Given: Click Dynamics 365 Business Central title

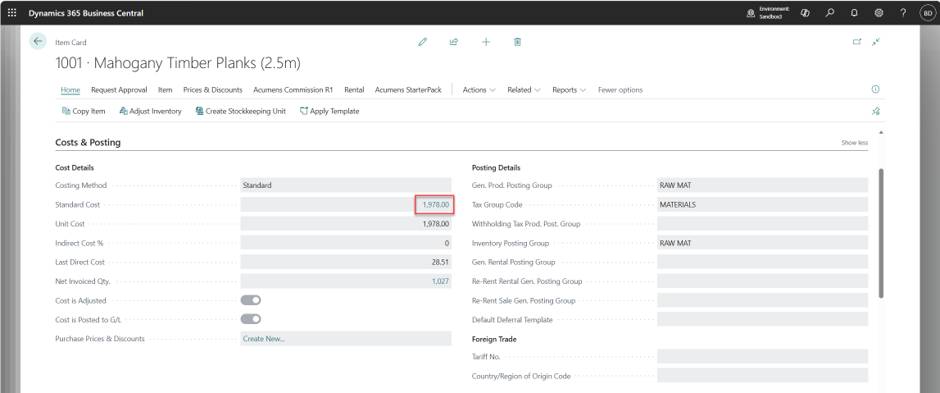Looking at the screenshot, I should tap(86, 13).
